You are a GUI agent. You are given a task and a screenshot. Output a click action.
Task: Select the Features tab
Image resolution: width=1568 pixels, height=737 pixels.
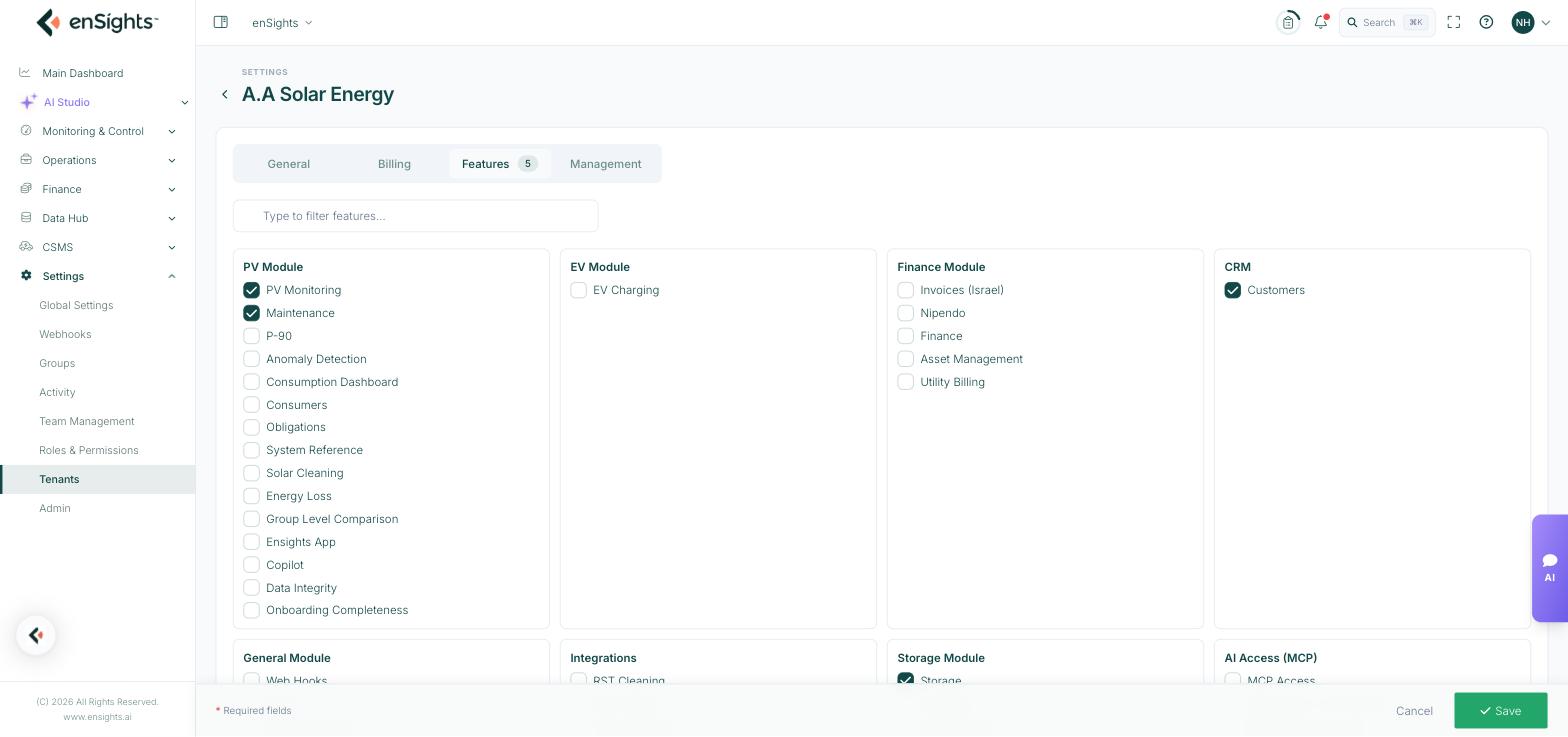[499, 163]
